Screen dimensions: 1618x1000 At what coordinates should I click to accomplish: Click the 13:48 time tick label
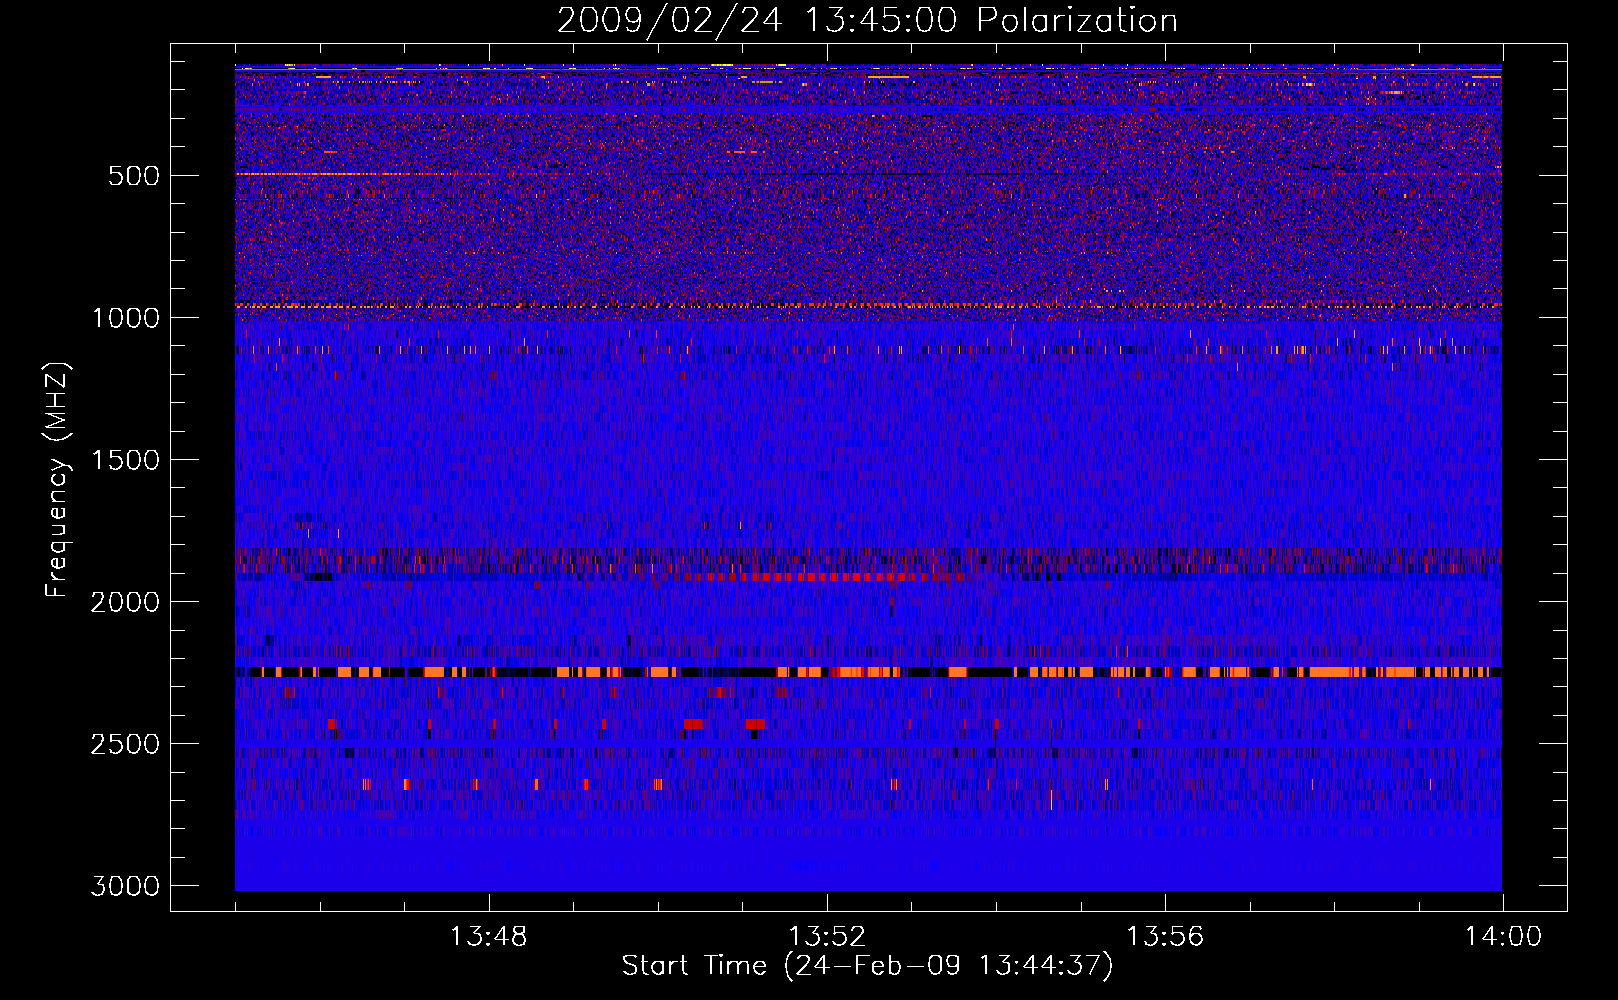coord(488,937)
